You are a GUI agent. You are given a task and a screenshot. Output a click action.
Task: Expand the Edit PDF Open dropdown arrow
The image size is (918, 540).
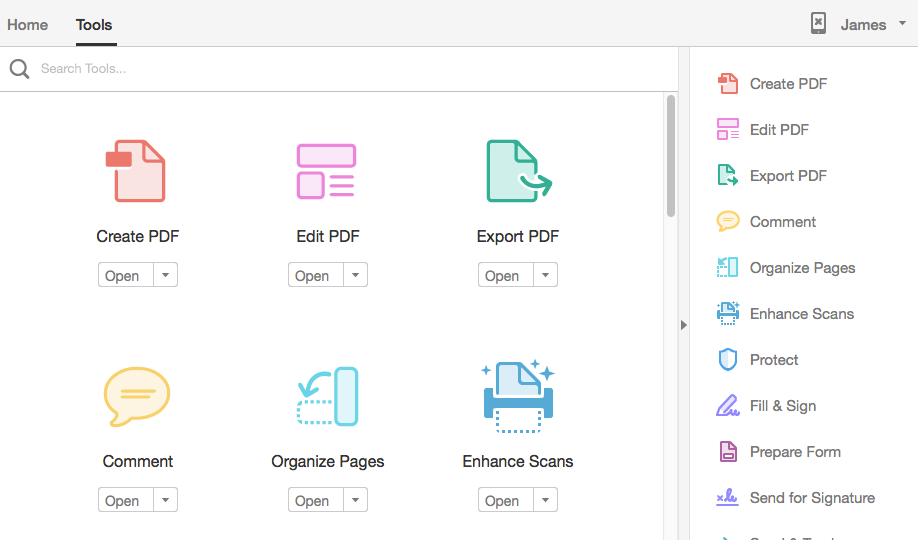coord(355,275)
